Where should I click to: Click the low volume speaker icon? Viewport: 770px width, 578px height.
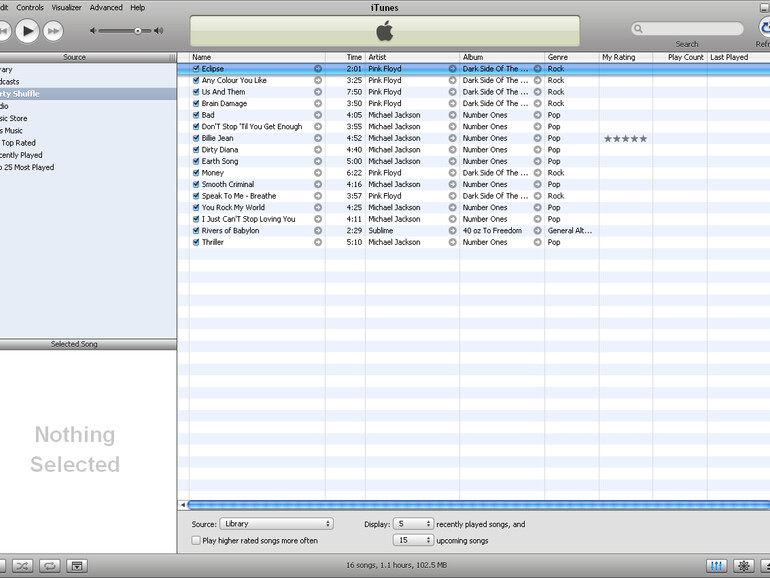point(93,30)
